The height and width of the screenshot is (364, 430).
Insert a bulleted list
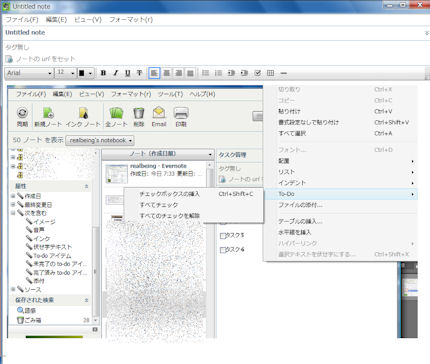(206, 73)
